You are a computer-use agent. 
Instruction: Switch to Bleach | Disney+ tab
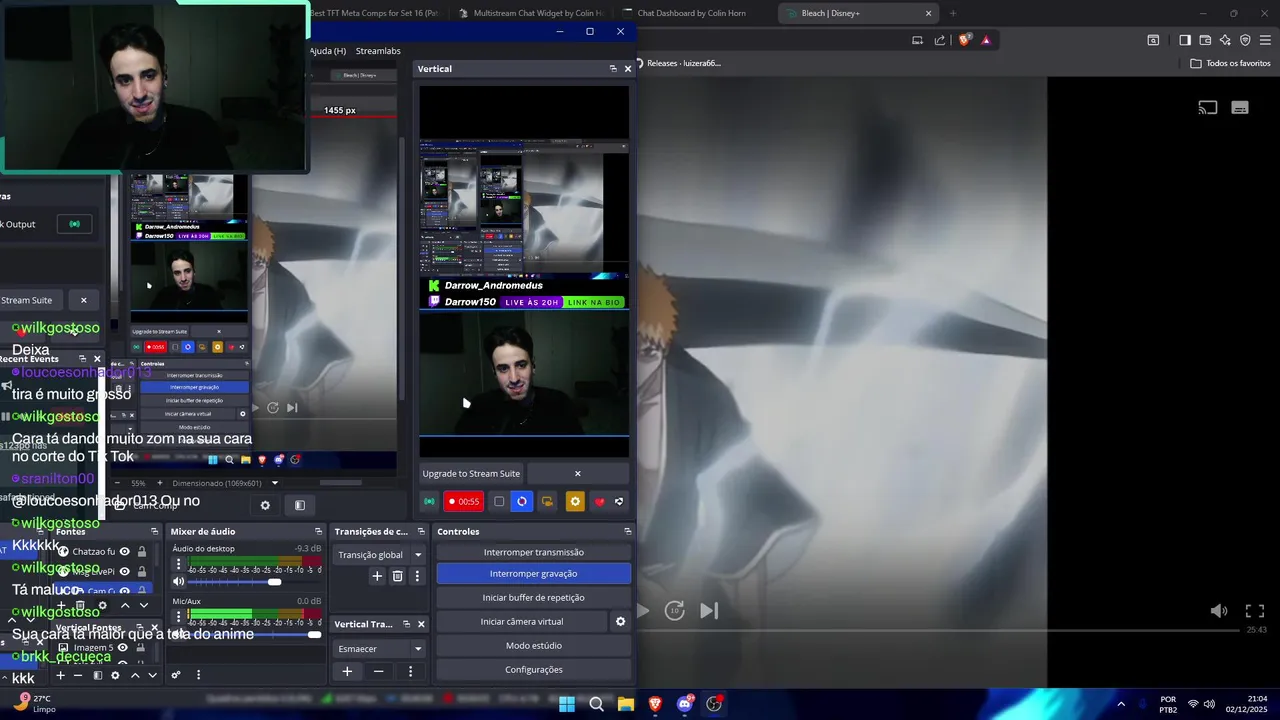tap(859, 13)
